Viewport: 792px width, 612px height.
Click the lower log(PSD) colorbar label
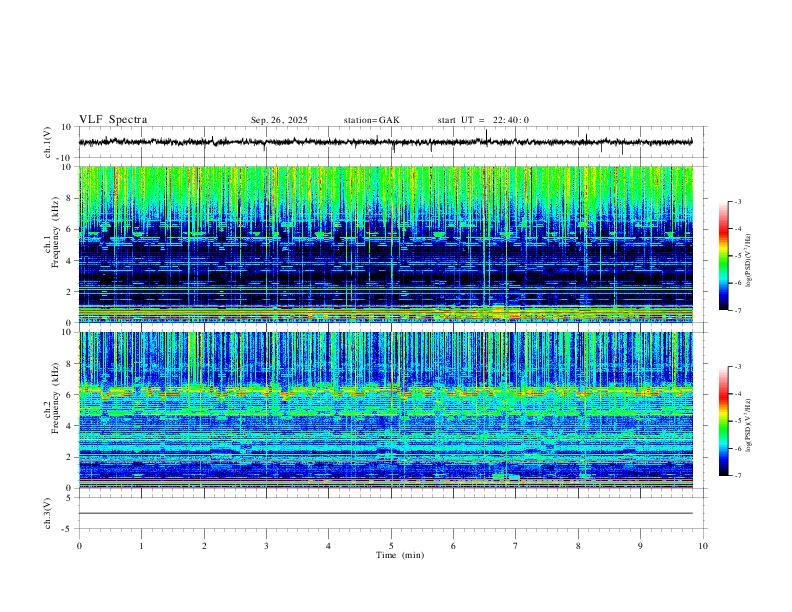(749, 425)
